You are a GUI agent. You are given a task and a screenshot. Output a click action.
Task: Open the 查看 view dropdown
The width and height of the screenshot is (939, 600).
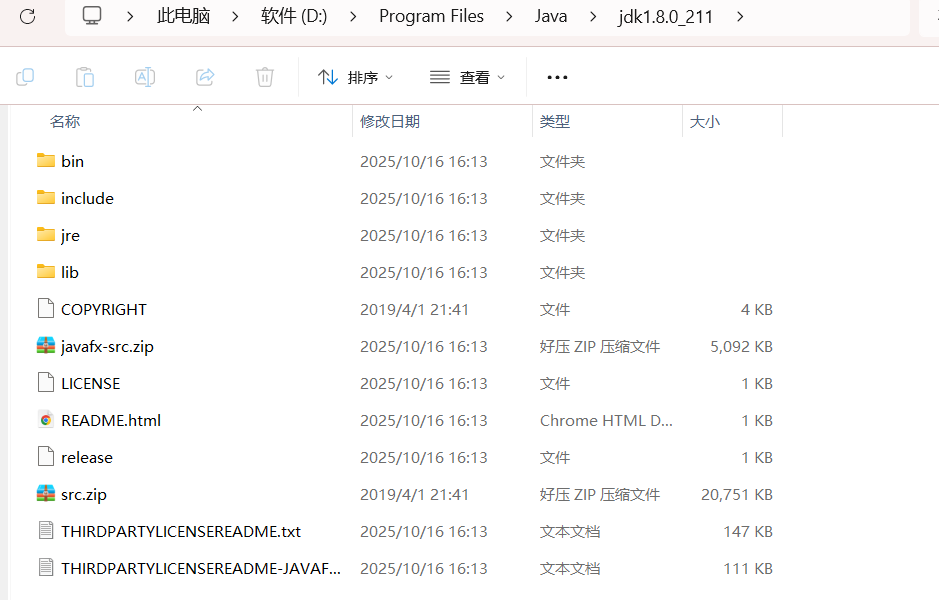(468, 77)
